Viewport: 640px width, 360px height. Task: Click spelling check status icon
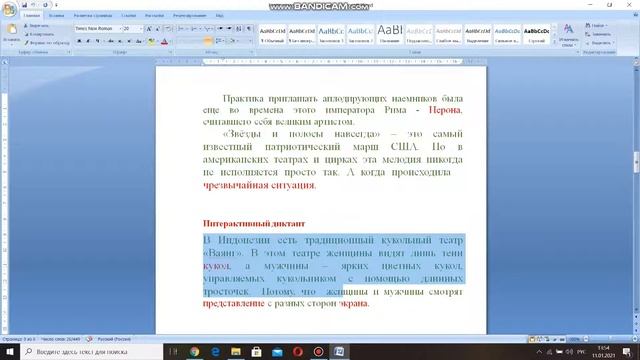pyautogui.click(x=89, y=339)
